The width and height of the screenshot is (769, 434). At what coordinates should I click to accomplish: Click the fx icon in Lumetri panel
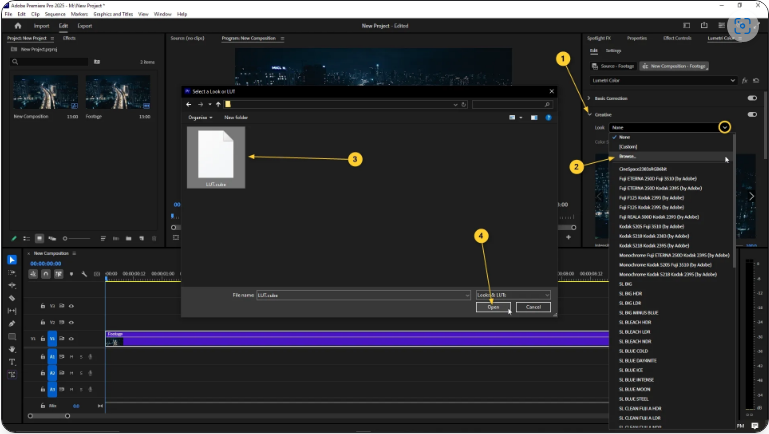(x=744, y=80)
